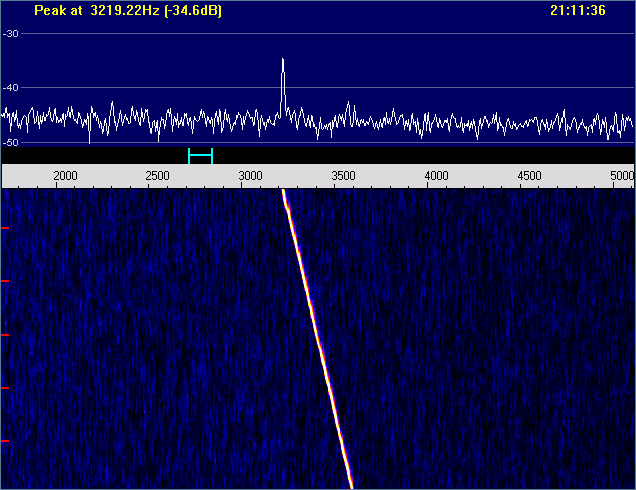636x490 pixels.
Task: Click the -30 dB amplitude scale label
Action: (x=11, y=34)
